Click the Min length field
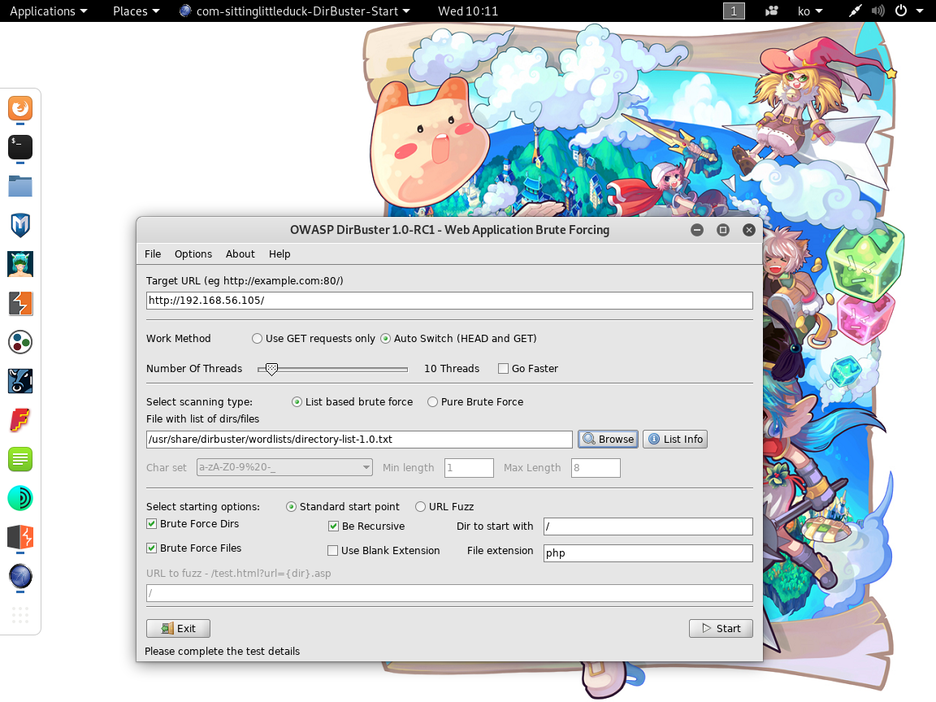Image resolution: width=936 pixels, height=702 pixels. coord(469,467)
